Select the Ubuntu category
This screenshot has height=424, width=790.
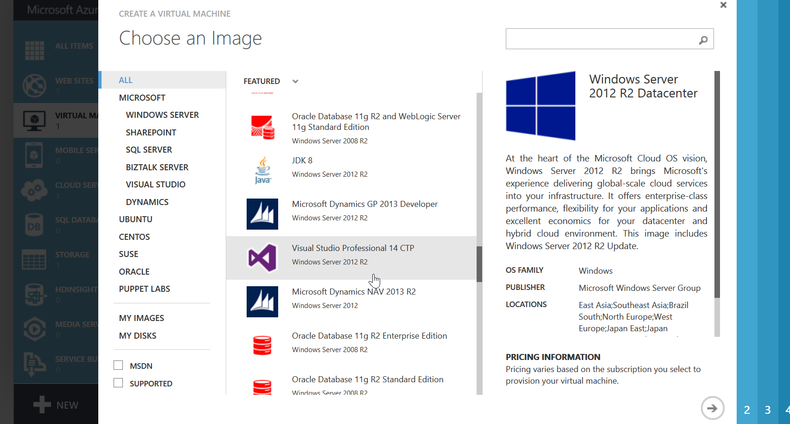[x=136, y=219]
